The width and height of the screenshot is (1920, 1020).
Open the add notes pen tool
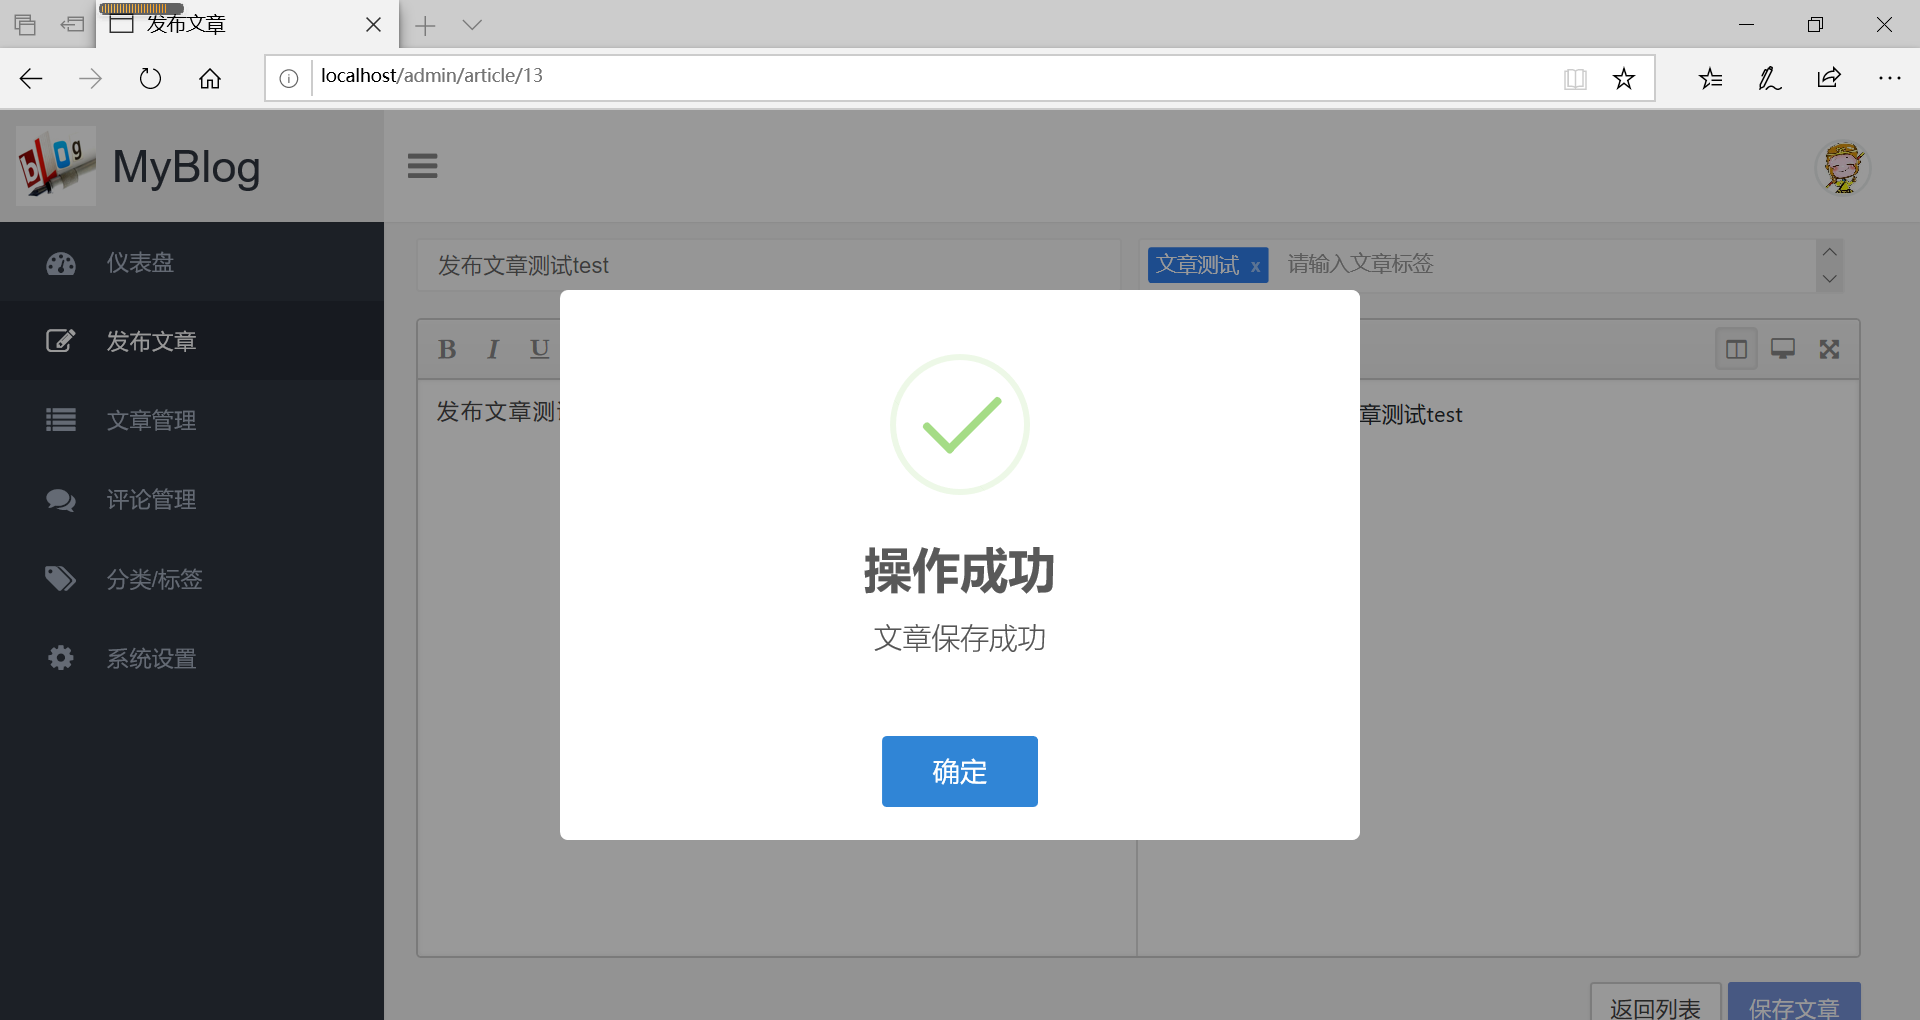[x=1769, y=78]
